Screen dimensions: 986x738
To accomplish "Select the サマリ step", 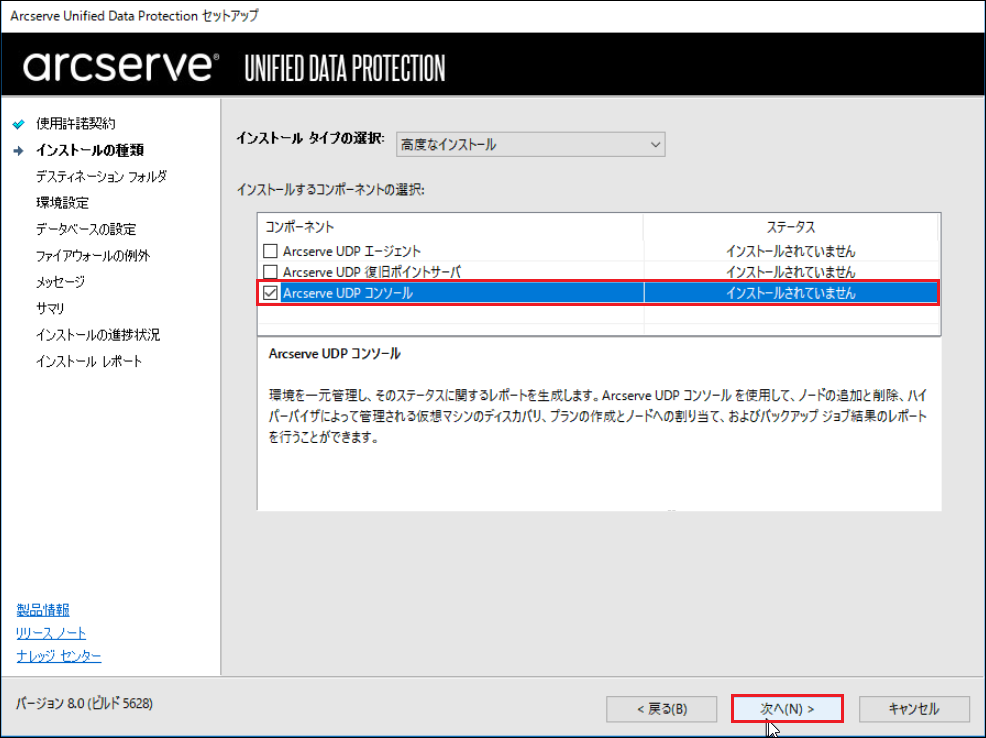I will pyautogui.click(x=50, y=309).
